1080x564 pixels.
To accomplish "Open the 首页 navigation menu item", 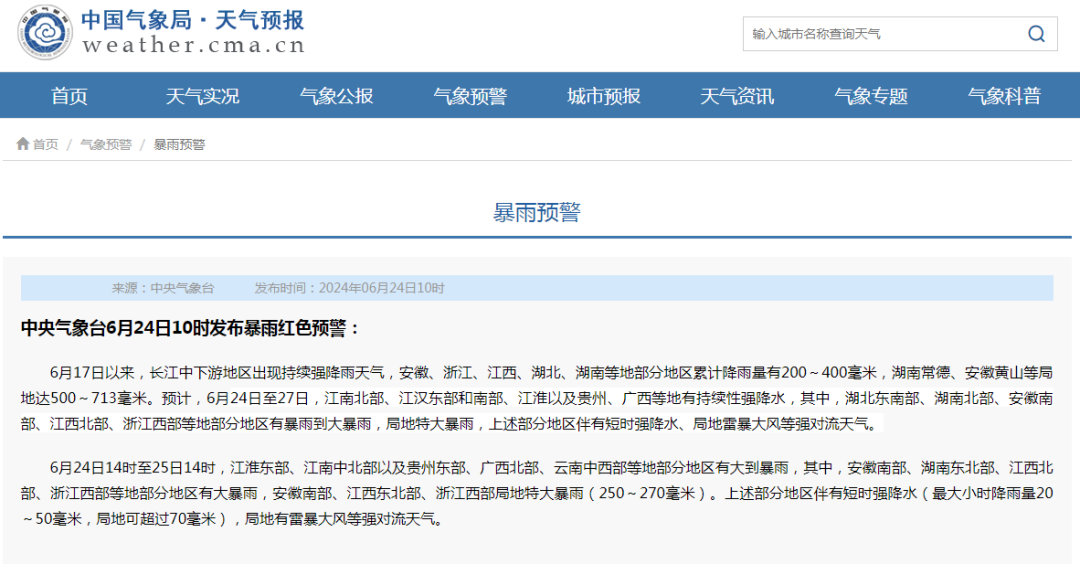I will [69, 96].
